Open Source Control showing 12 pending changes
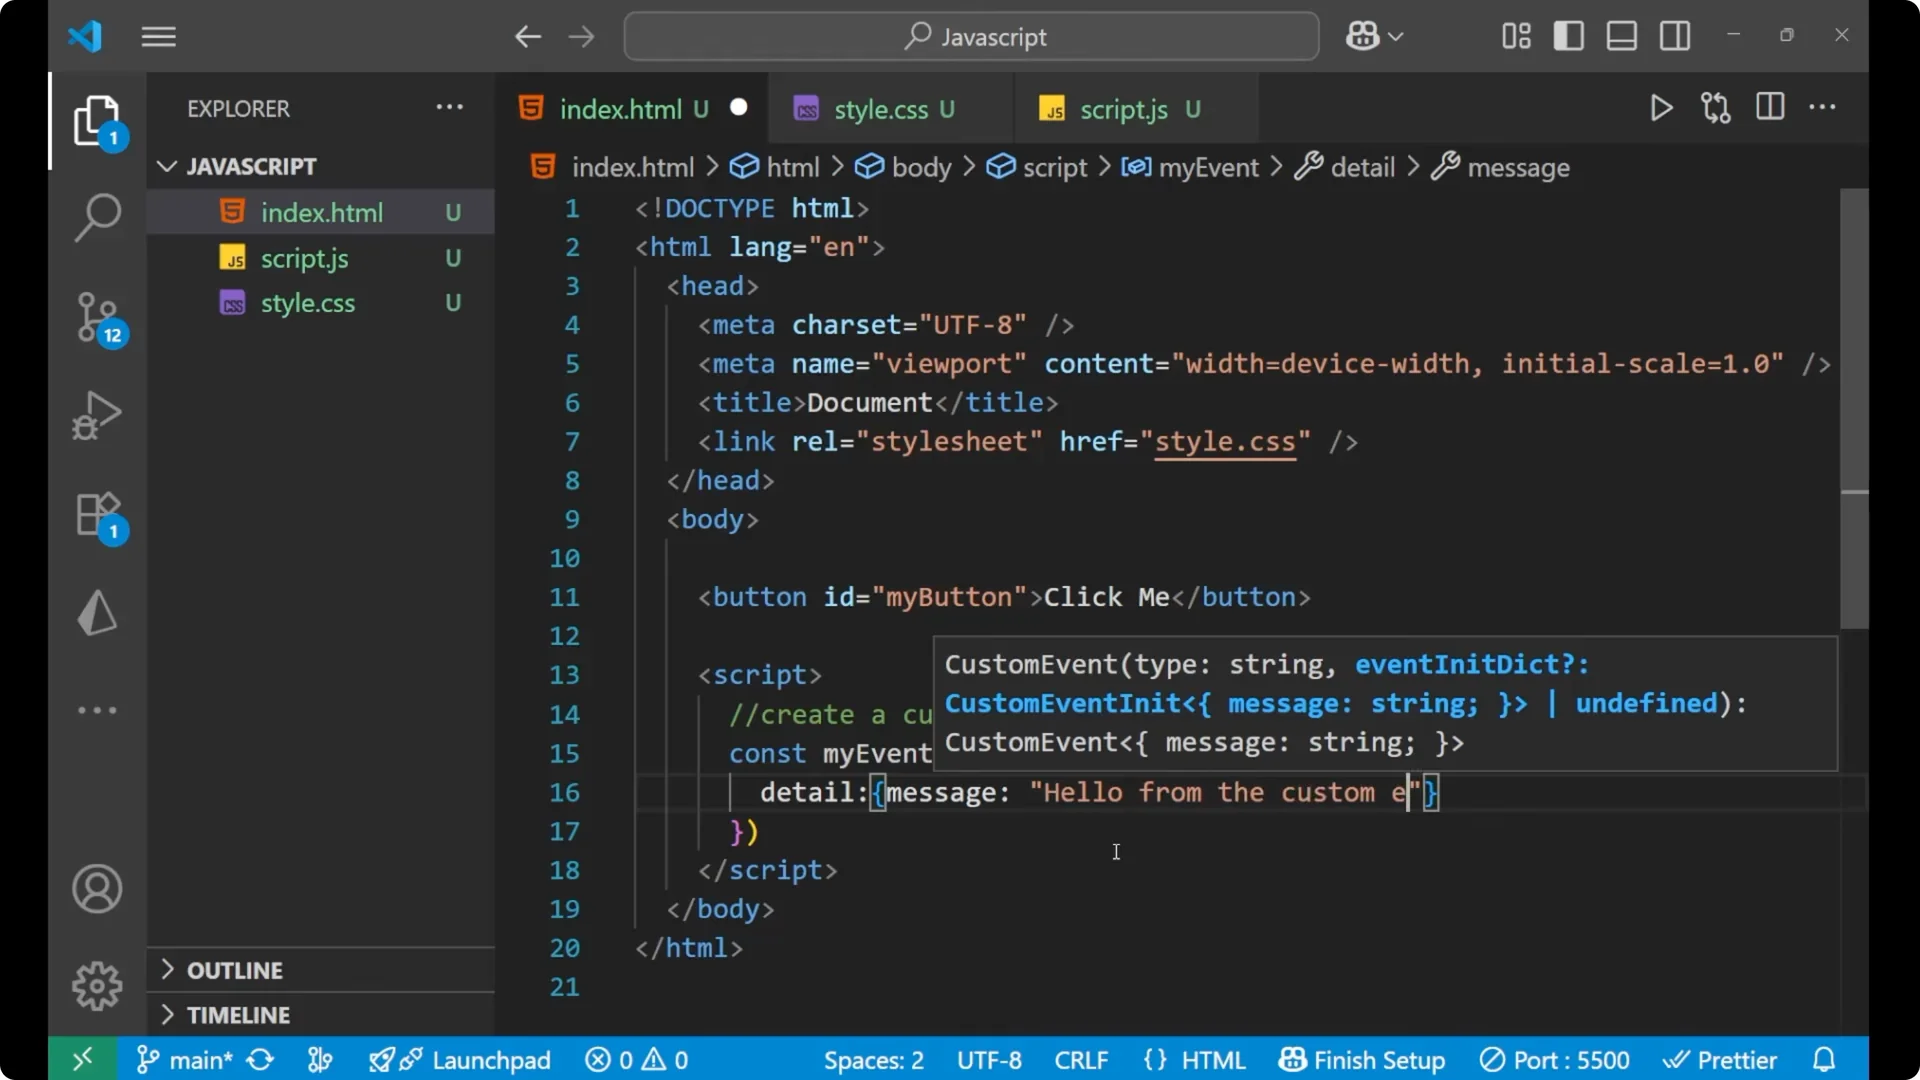Image resolution: width=1920 pixels, height=1080 pixels. (97, 318)
